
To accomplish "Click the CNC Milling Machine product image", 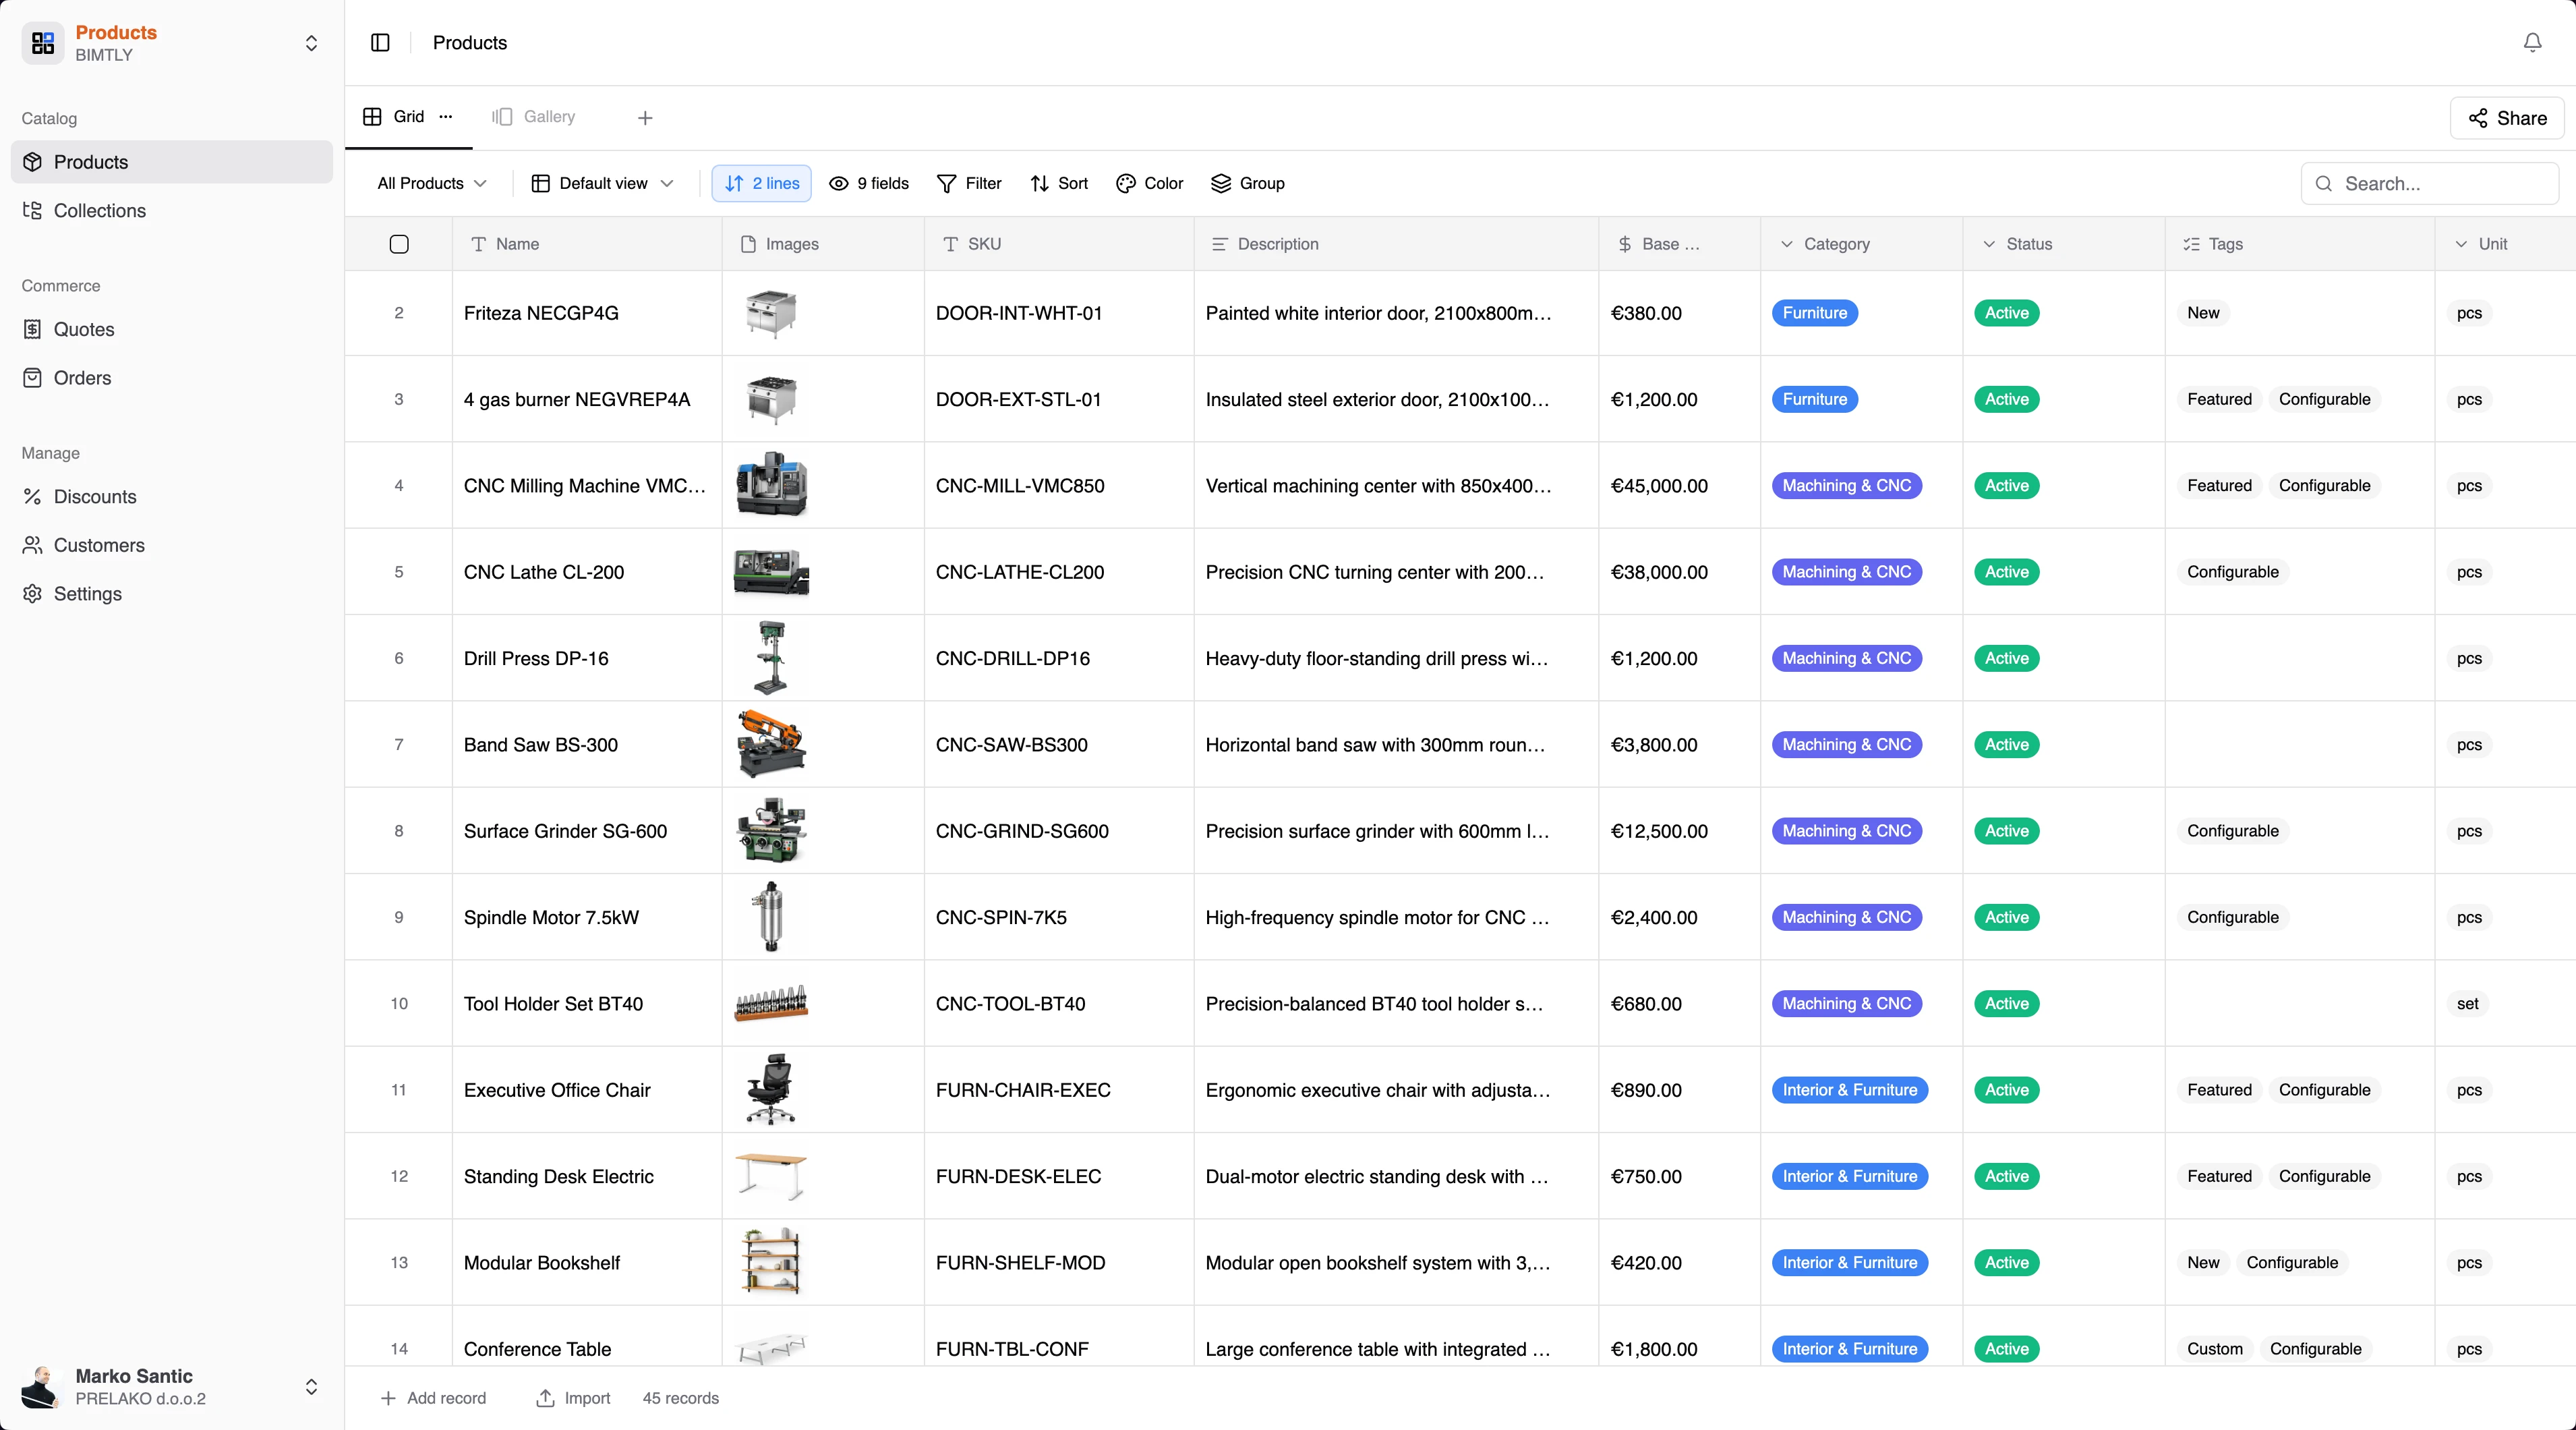I will pos(770,485).
